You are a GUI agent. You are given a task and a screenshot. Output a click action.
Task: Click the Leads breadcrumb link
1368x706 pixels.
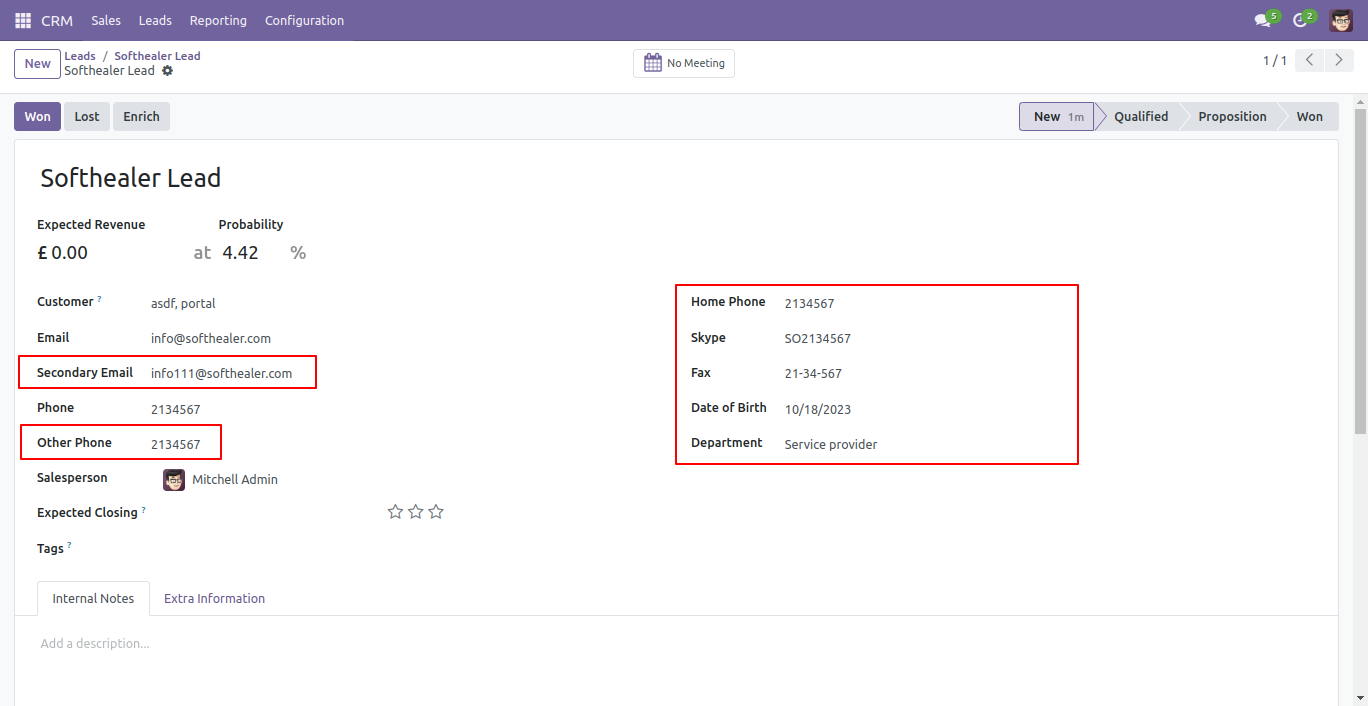[80, 56]
